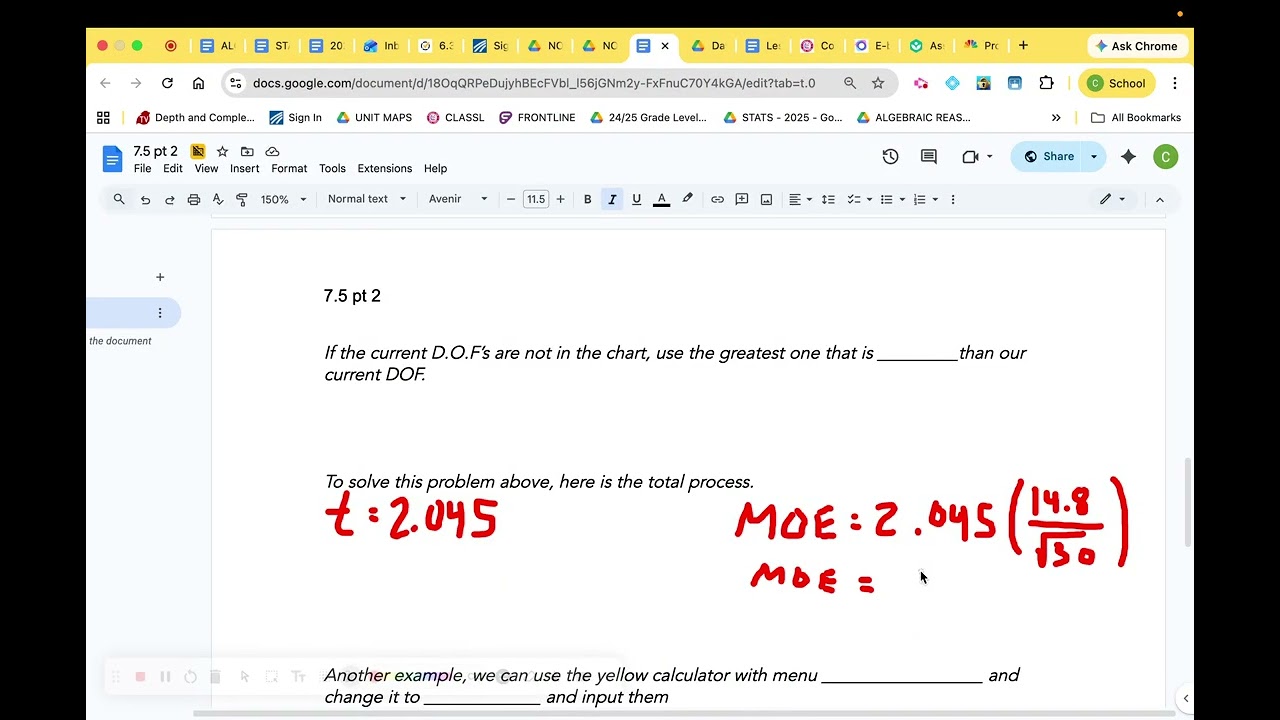Add a new document tab
Viewport: 1280px width, 720px height.
click(160, 277)
